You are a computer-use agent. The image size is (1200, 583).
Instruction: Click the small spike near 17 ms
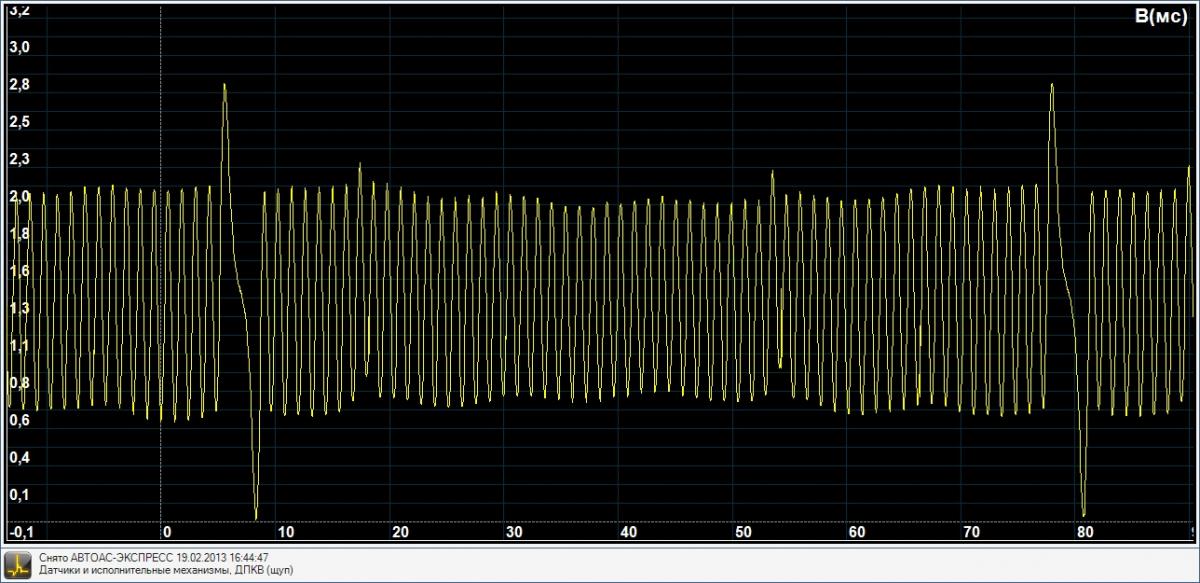tap(359, 166)
